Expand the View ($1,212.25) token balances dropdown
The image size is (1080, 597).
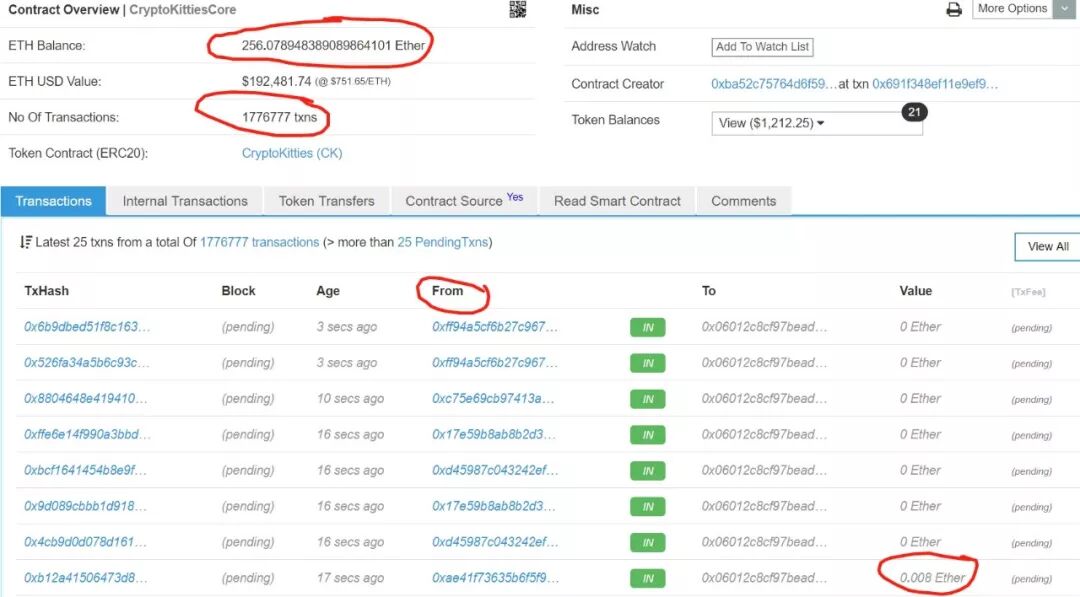pos(816,123)
